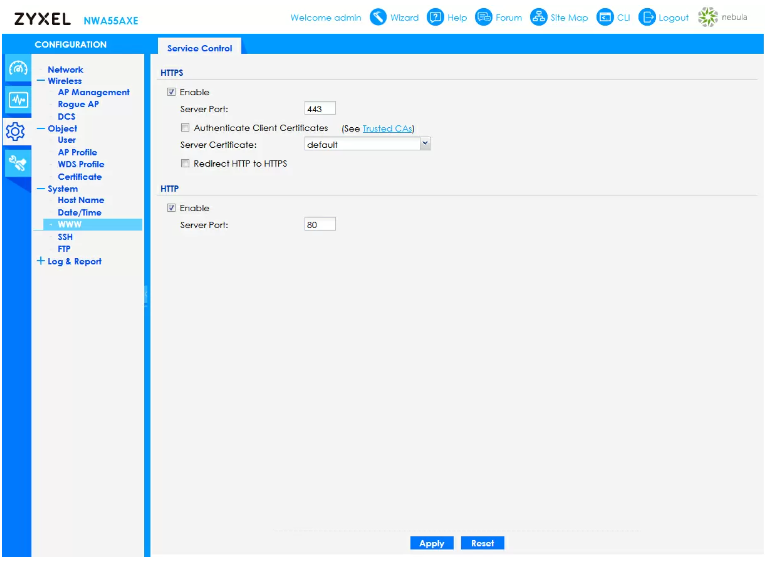The image size is (765, 565).
Task: Toggle Authenticate Client Certificates checkbox
Action: (185, 128)
